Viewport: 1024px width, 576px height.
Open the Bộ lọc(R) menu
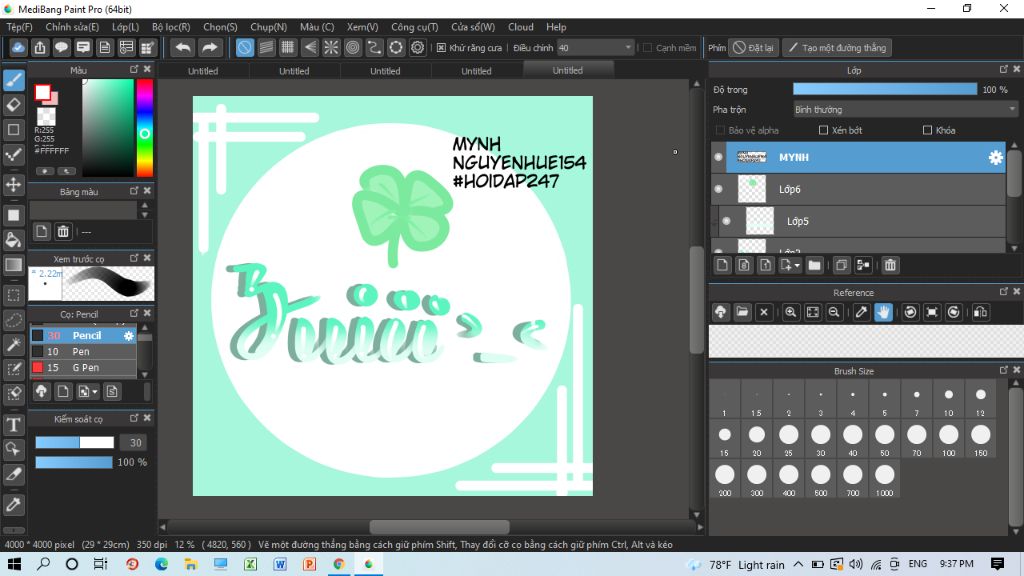pos(171,27)
